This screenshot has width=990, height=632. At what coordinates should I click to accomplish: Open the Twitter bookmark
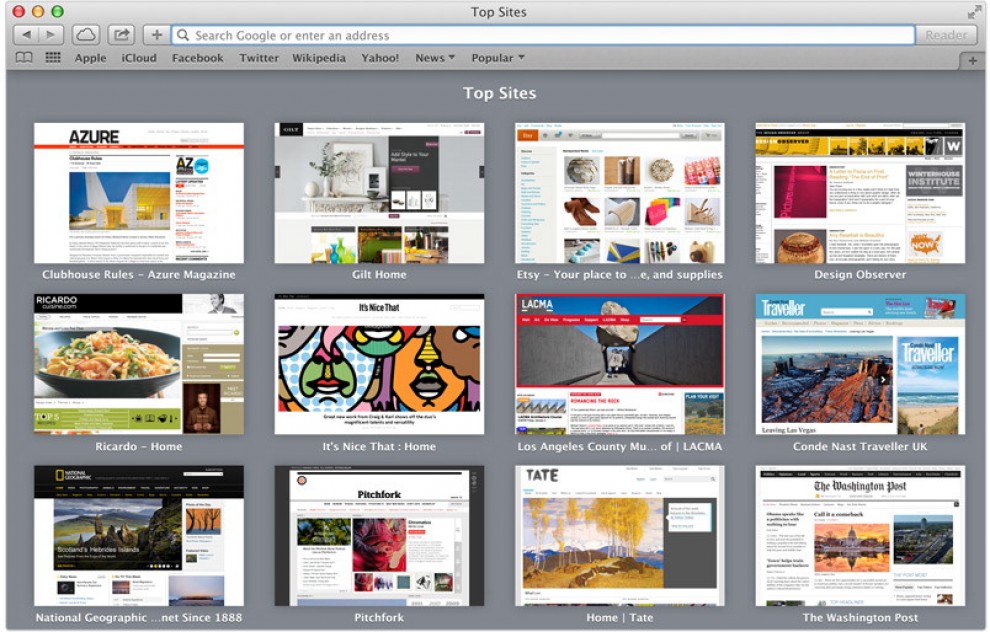pos(259,58)
